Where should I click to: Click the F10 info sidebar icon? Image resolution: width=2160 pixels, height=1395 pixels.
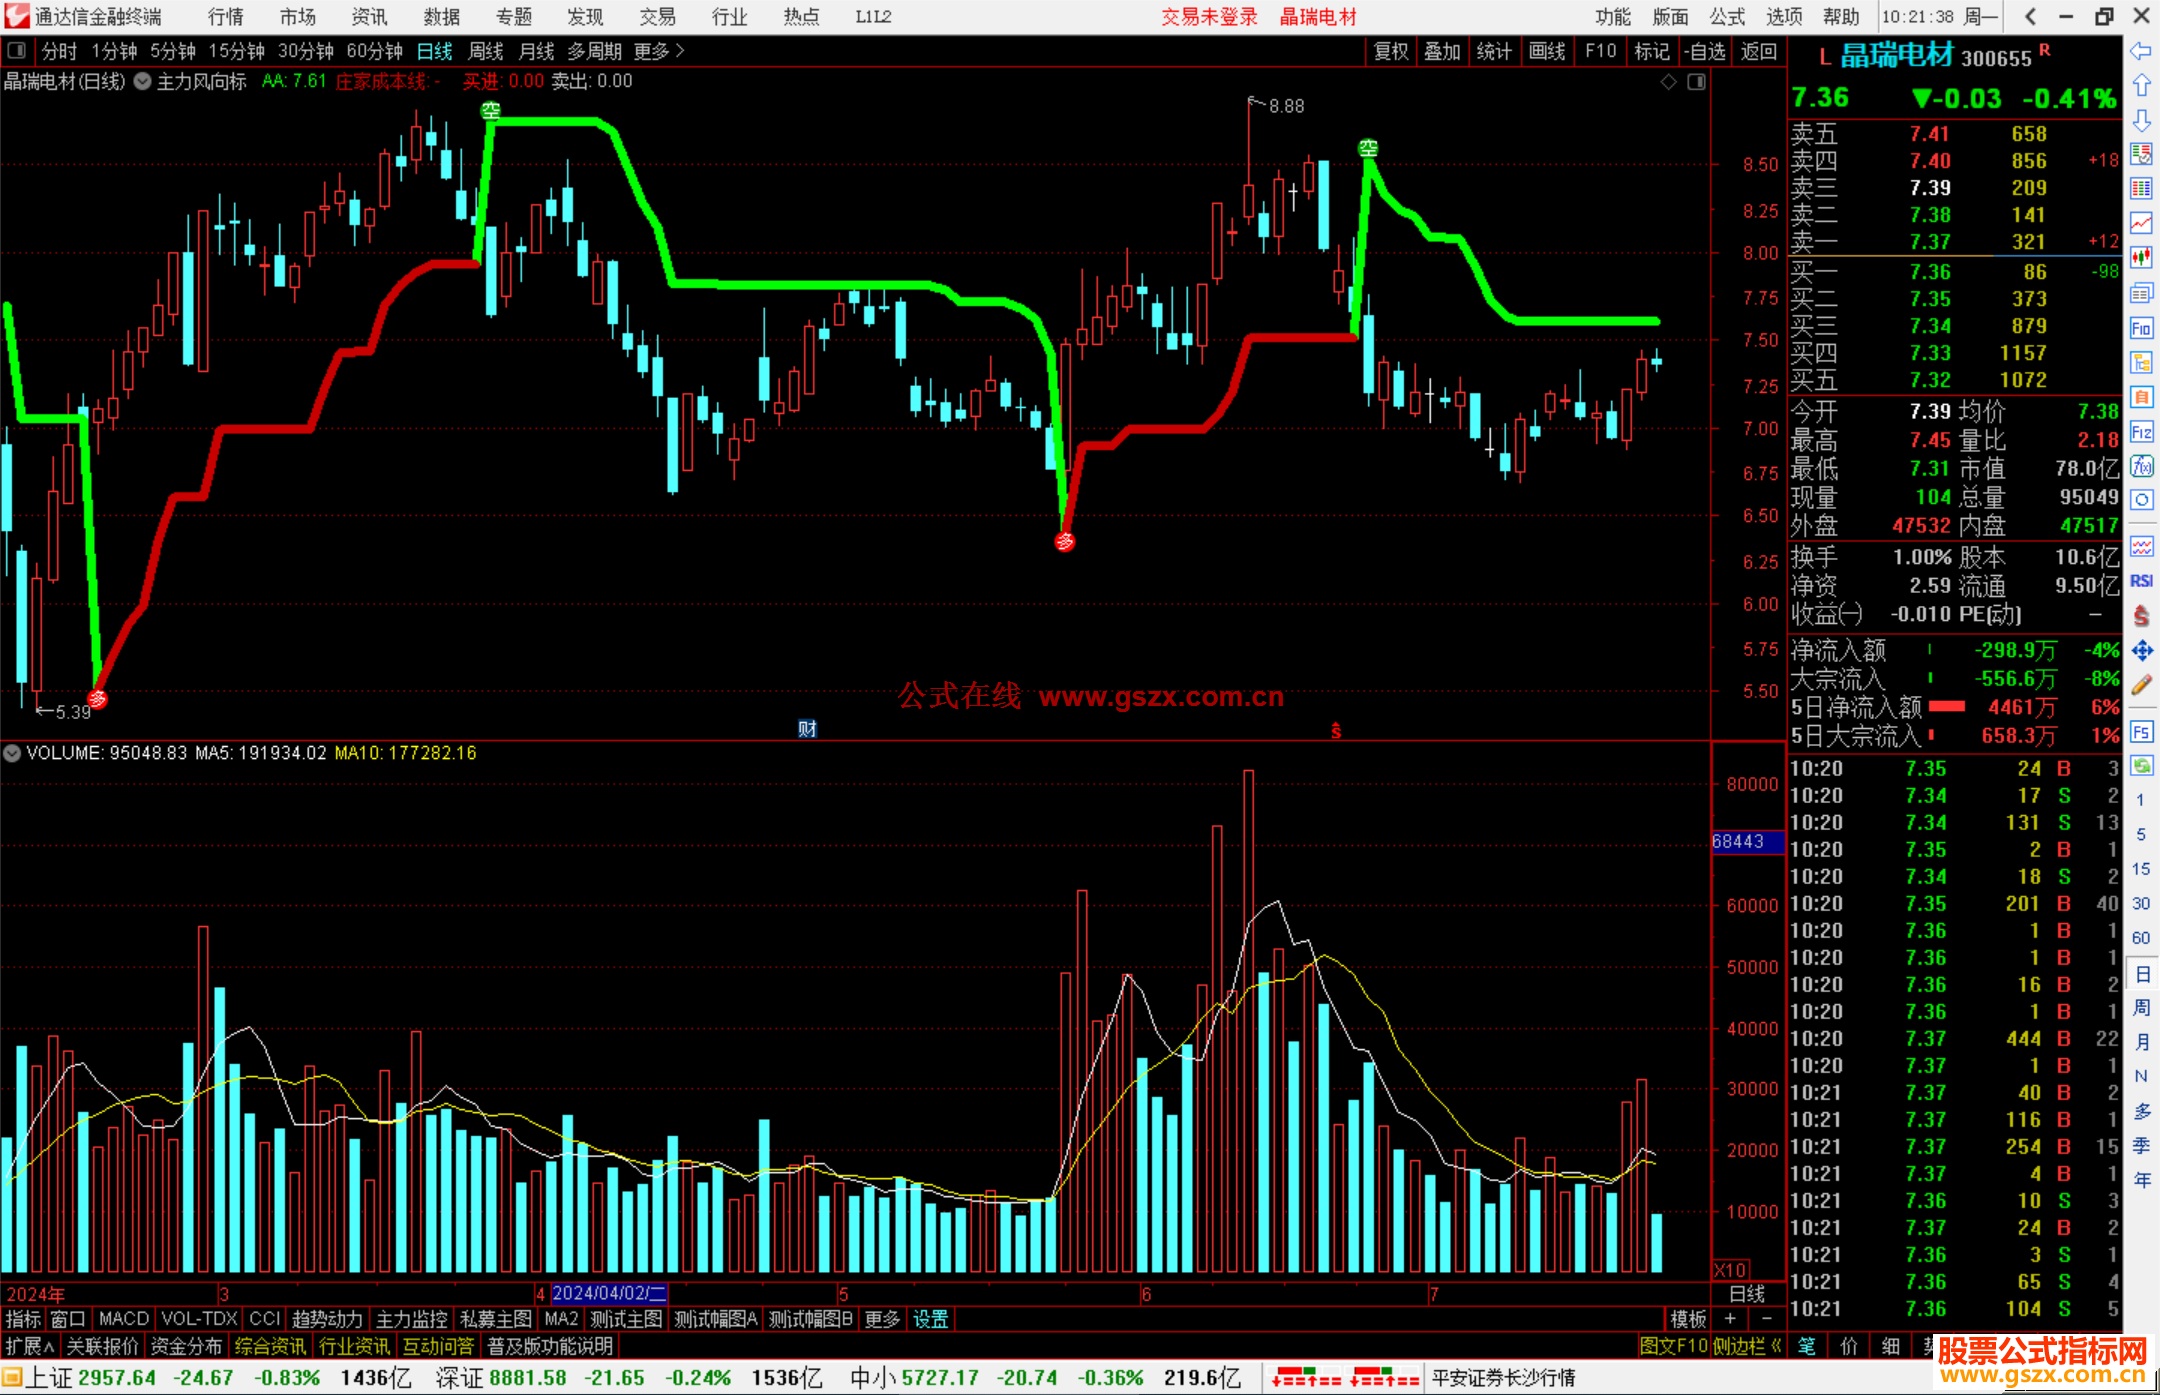(2141, 328)
